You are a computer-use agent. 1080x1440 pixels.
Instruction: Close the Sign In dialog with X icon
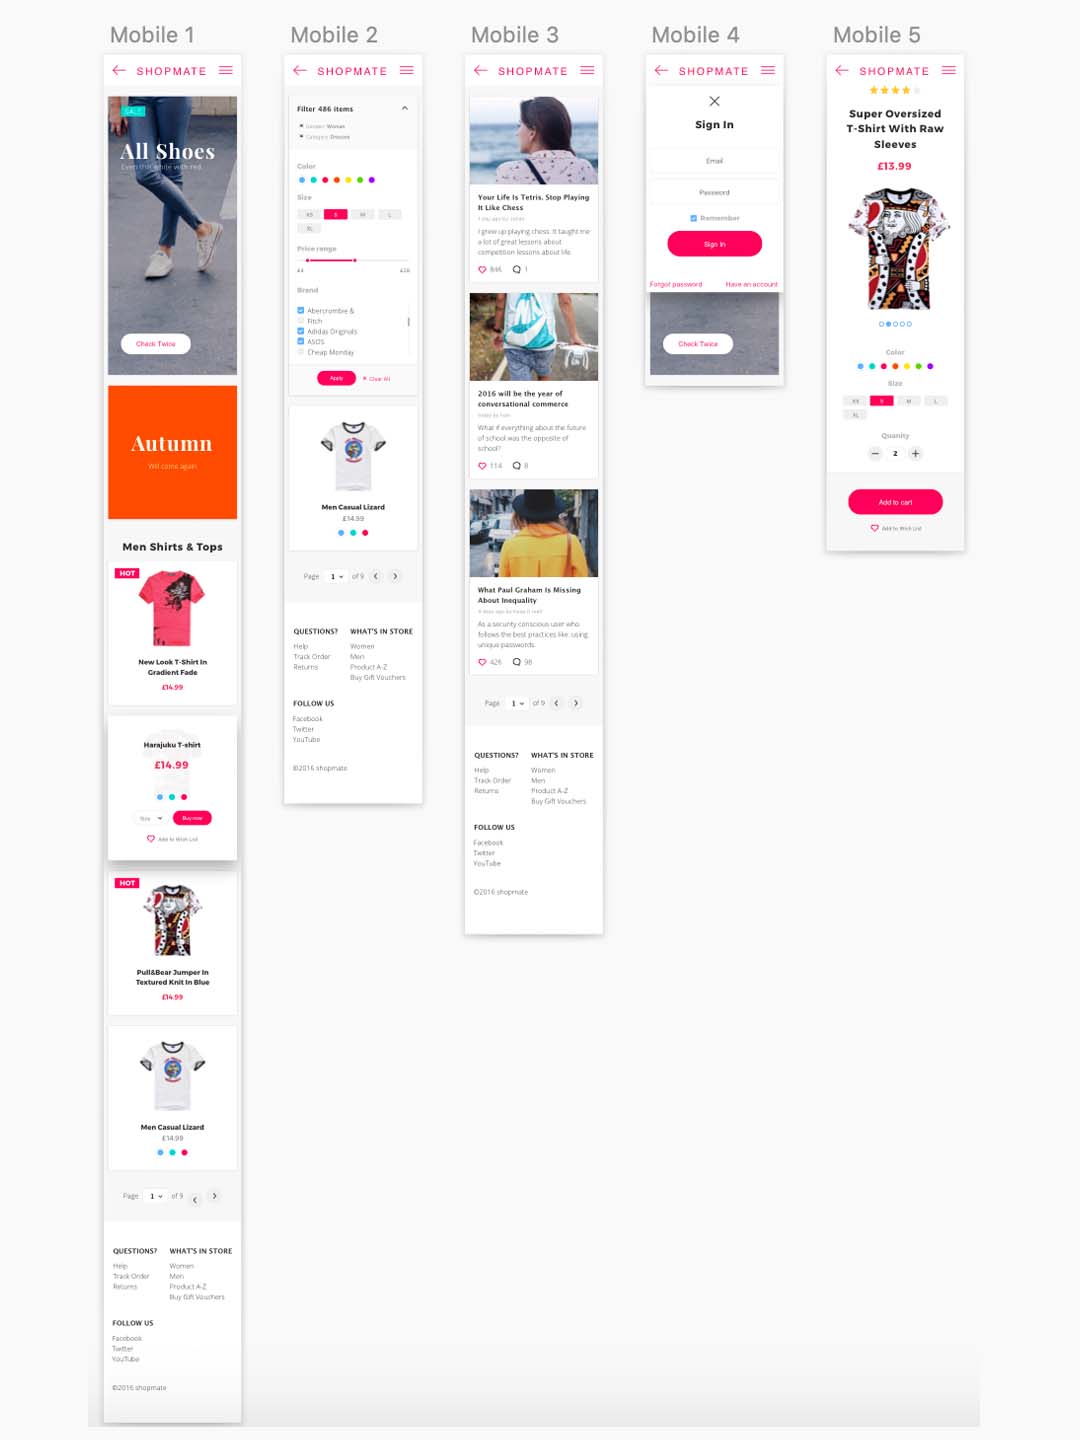714,101
